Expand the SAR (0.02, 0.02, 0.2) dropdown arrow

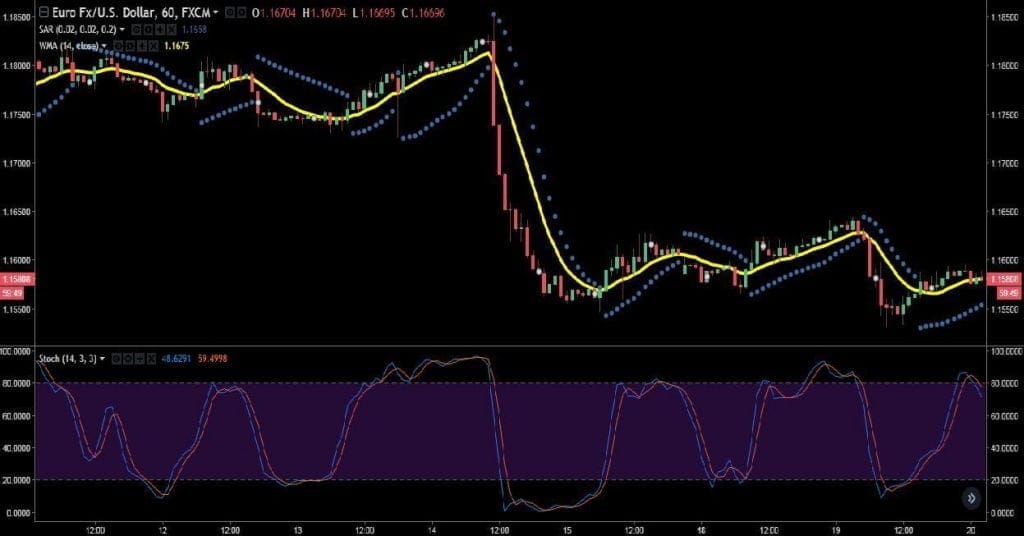coord(122,29)
